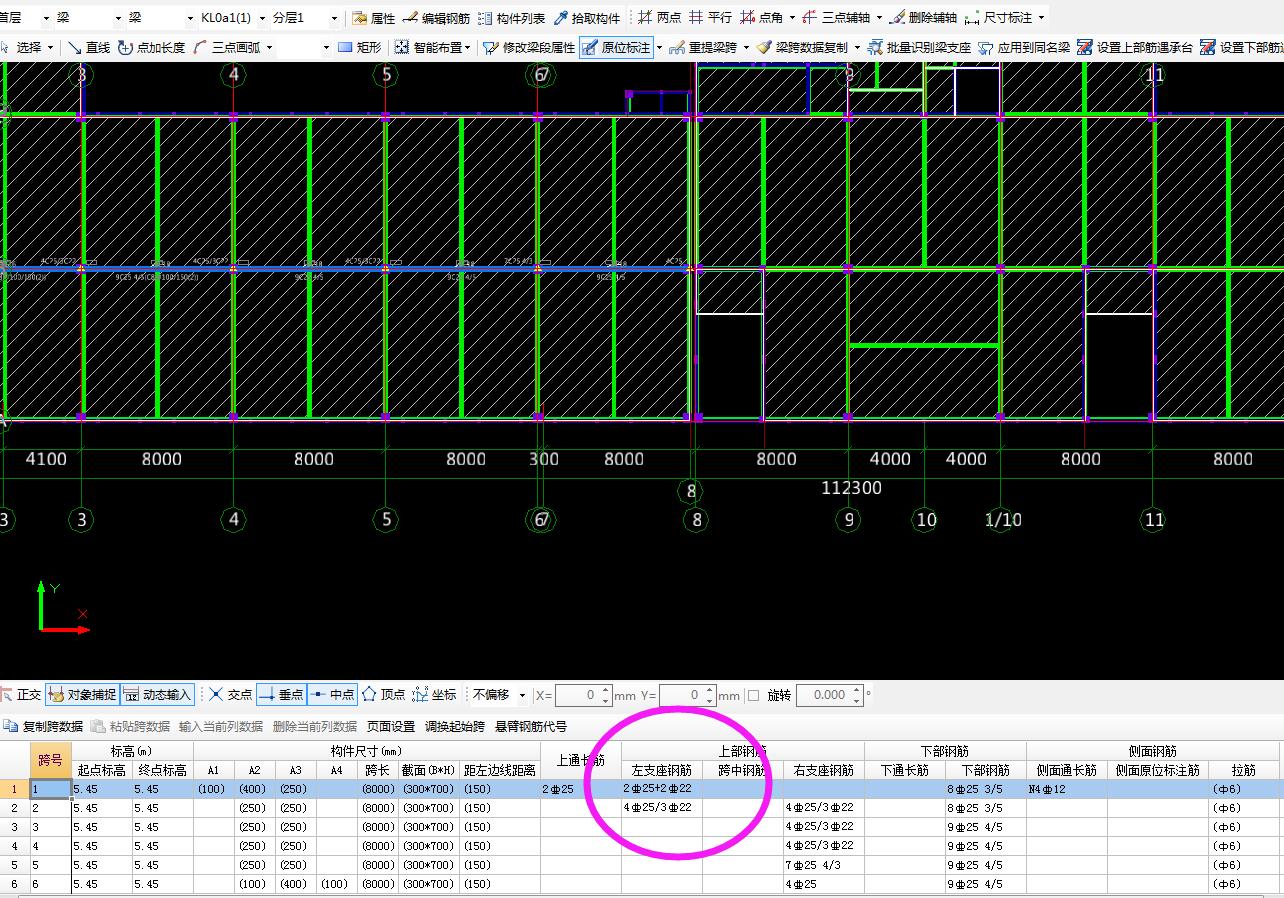Select the 矩形 rectangle drawing tool
Screen dimensions: 1284x898
point(360,47)
